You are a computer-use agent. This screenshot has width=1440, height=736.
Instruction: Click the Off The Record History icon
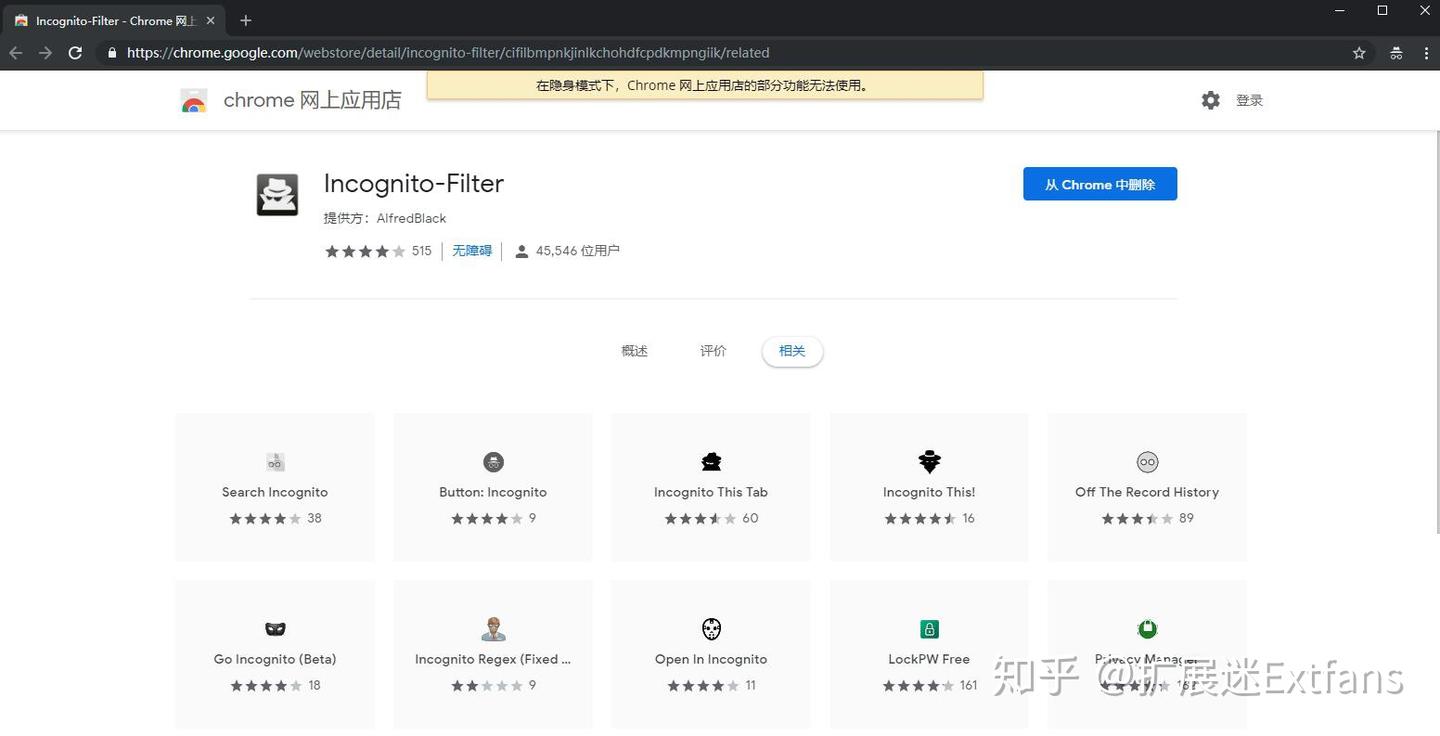click(1146, 461)
